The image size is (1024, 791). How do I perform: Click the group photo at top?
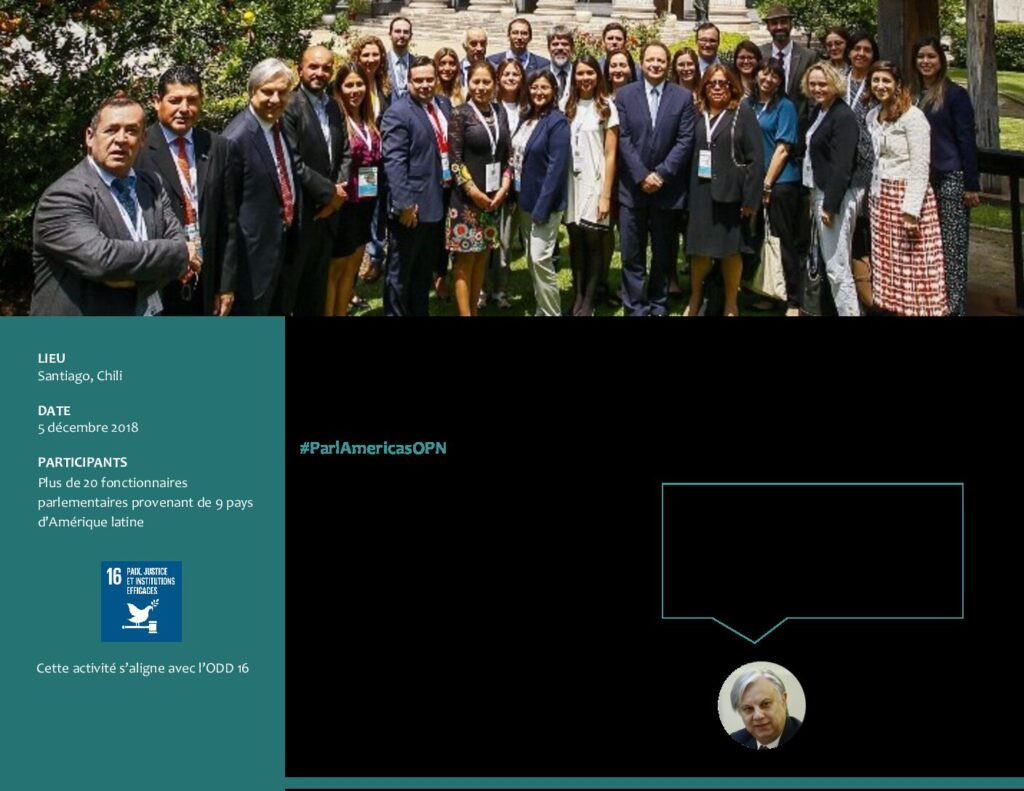512,158
